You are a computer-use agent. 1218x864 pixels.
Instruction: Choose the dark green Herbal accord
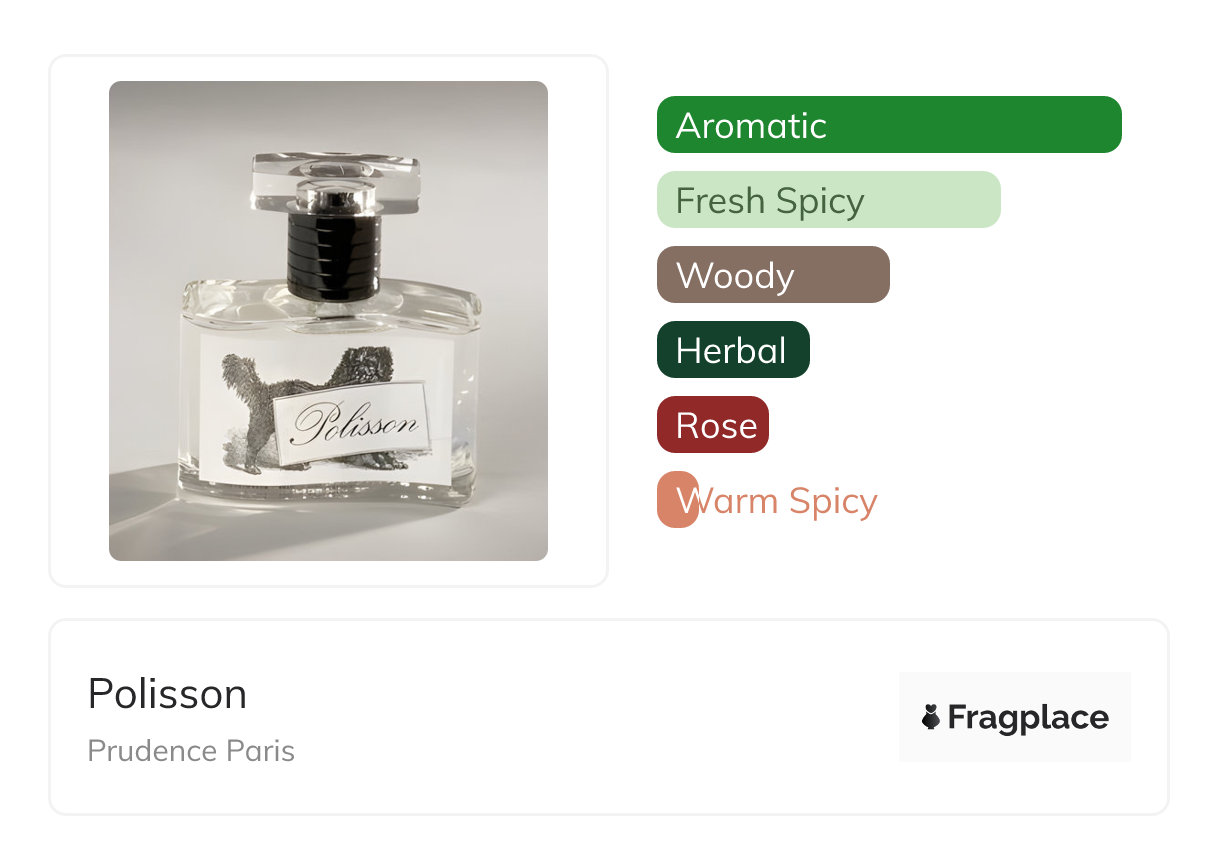click(x=733, y=350)
